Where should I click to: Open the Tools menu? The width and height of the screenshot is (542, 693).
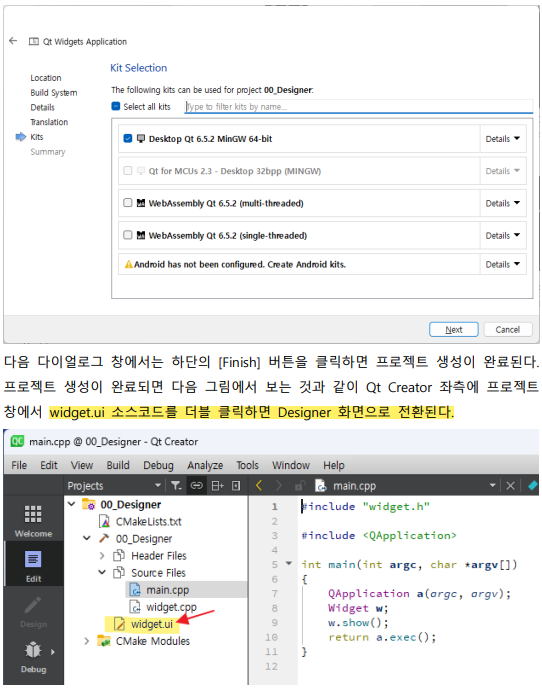coord(247,465)
